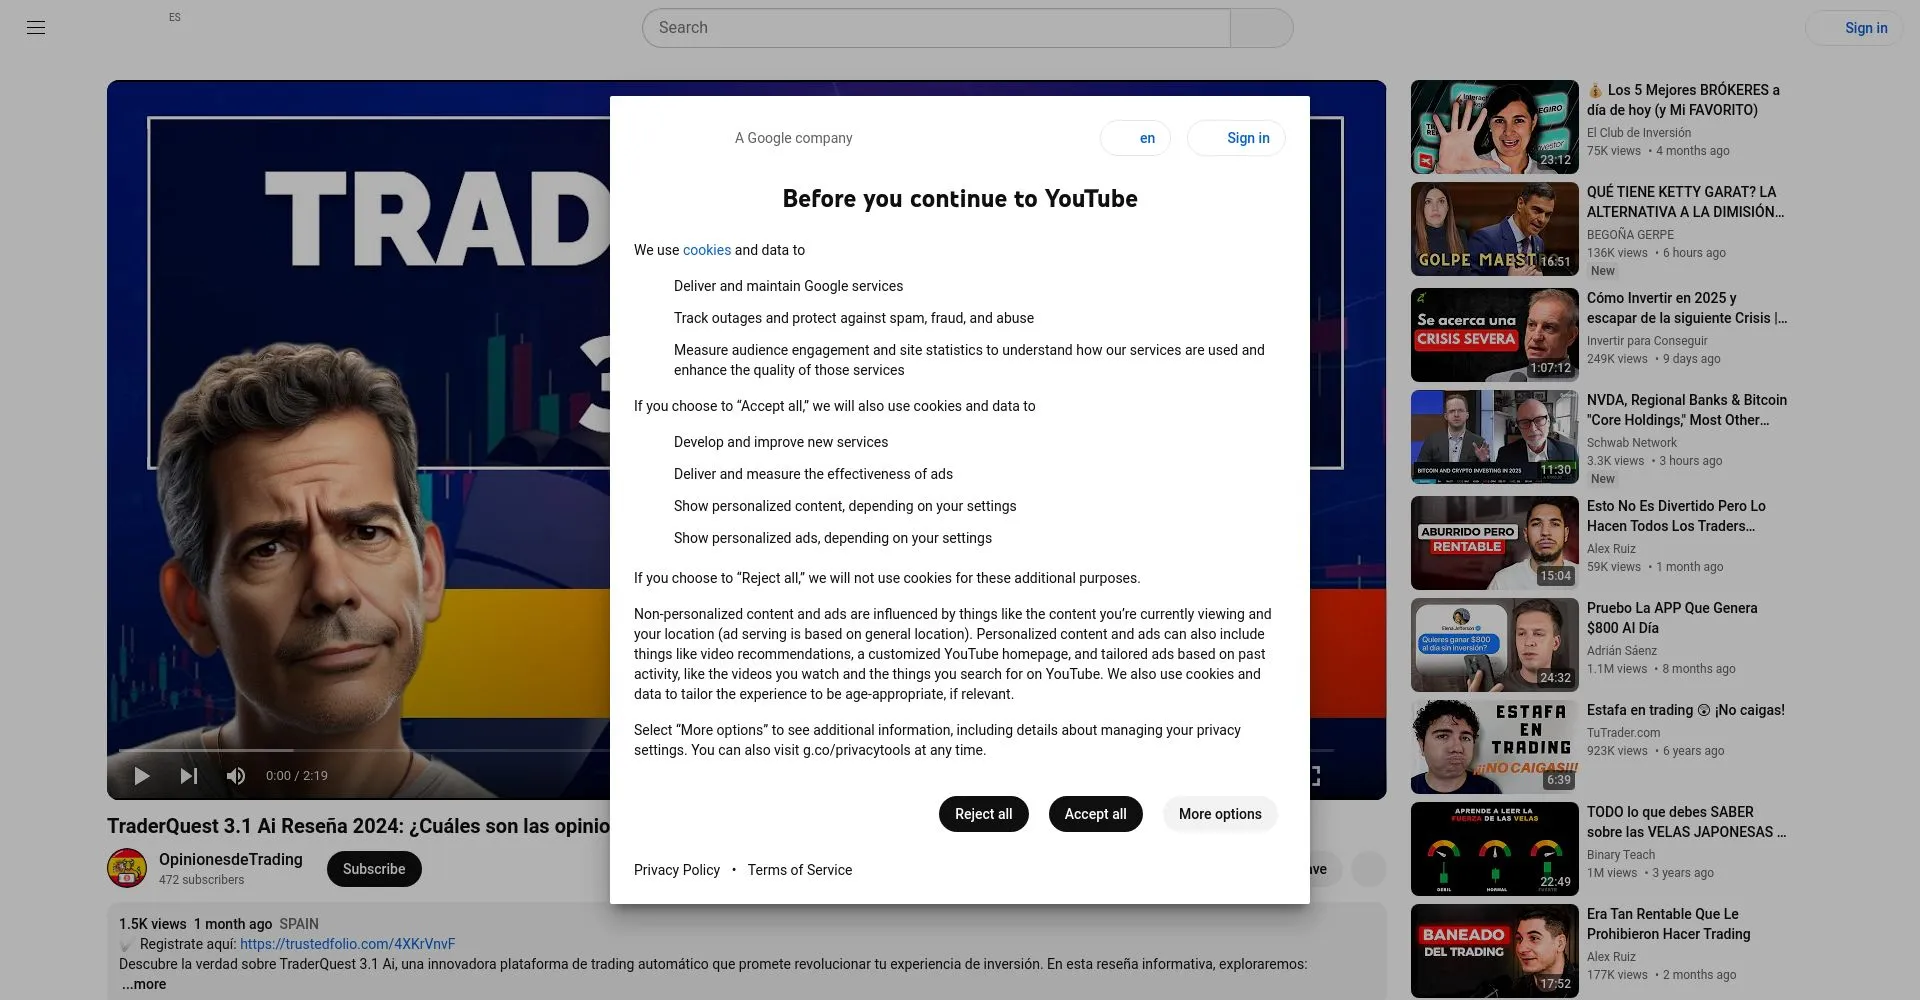Open 'TODO lo que debes SABER' video title

coord(1686,822)
